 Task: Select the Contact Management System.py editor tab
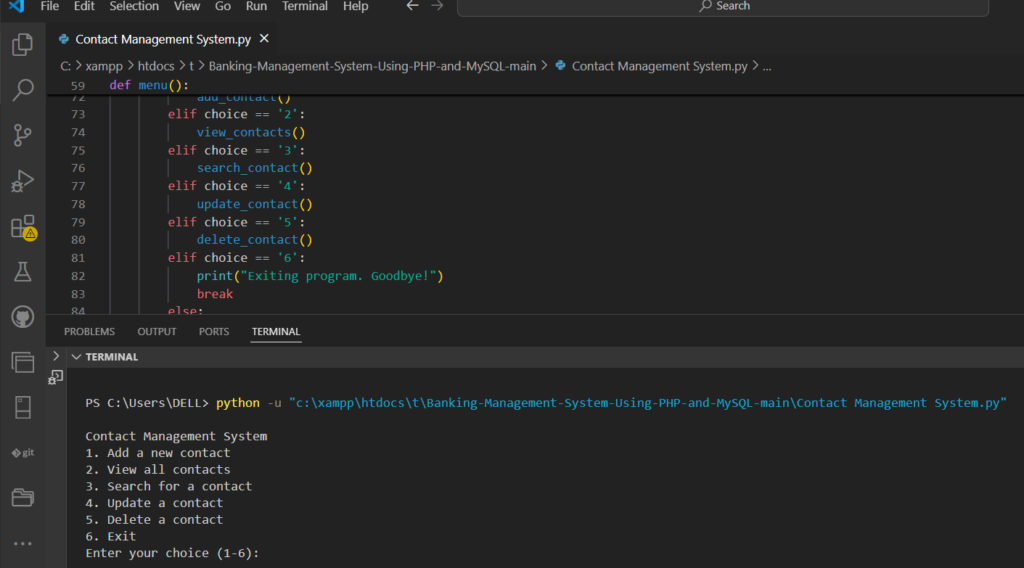tap(163, 39)
